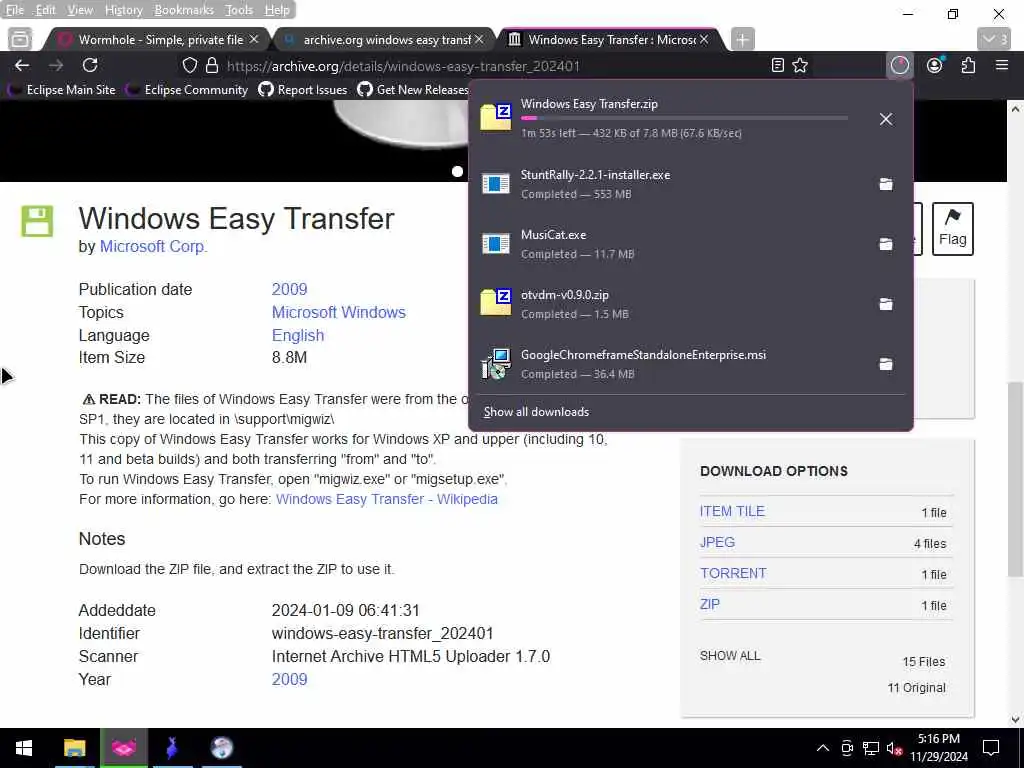This screenshot has height=768, width=1024.
Task: Click SHOW ALL download options
Action: 730,655
